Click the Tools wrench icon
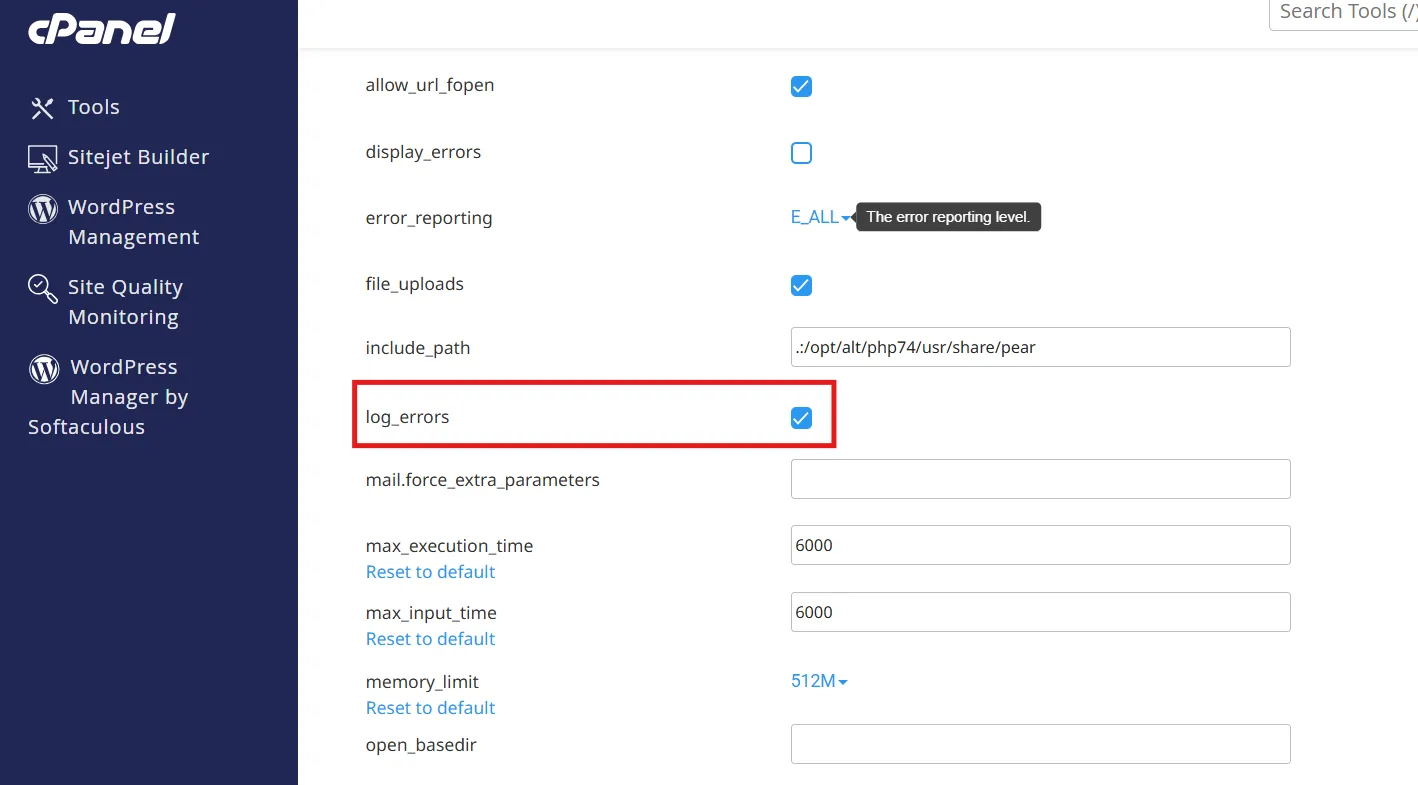This screenshot has height=785, width=1418. pos(42,108)
